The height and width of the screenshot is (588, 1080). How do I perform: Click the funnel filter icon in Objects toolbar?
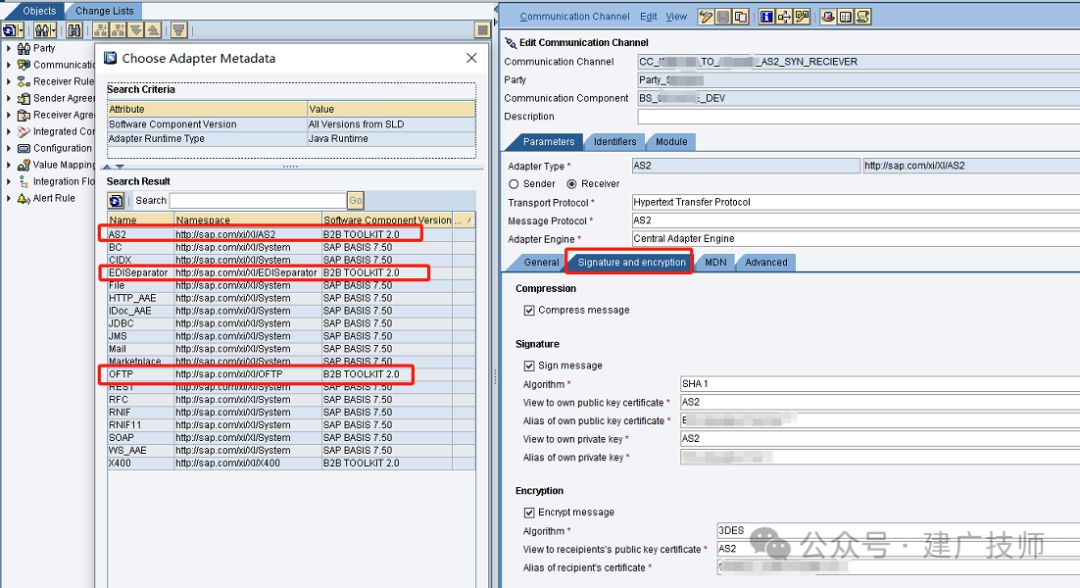point(178,30)
